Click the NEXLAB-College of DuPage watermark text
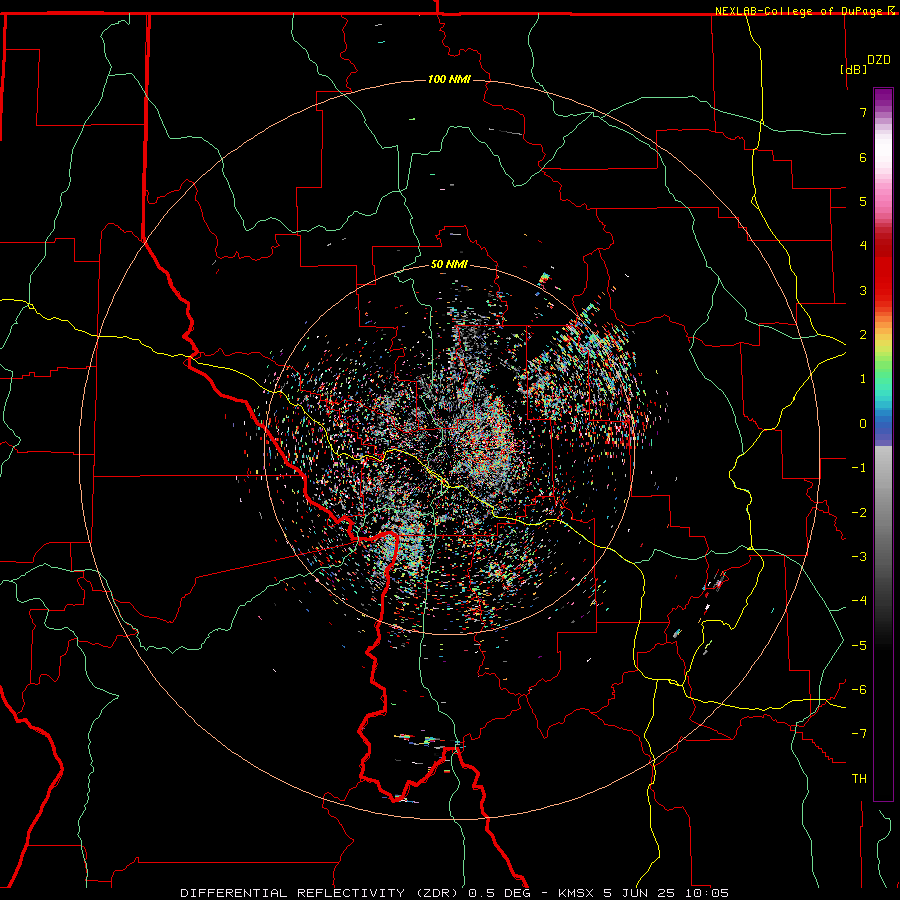900x900 pixels. point(801,11)
